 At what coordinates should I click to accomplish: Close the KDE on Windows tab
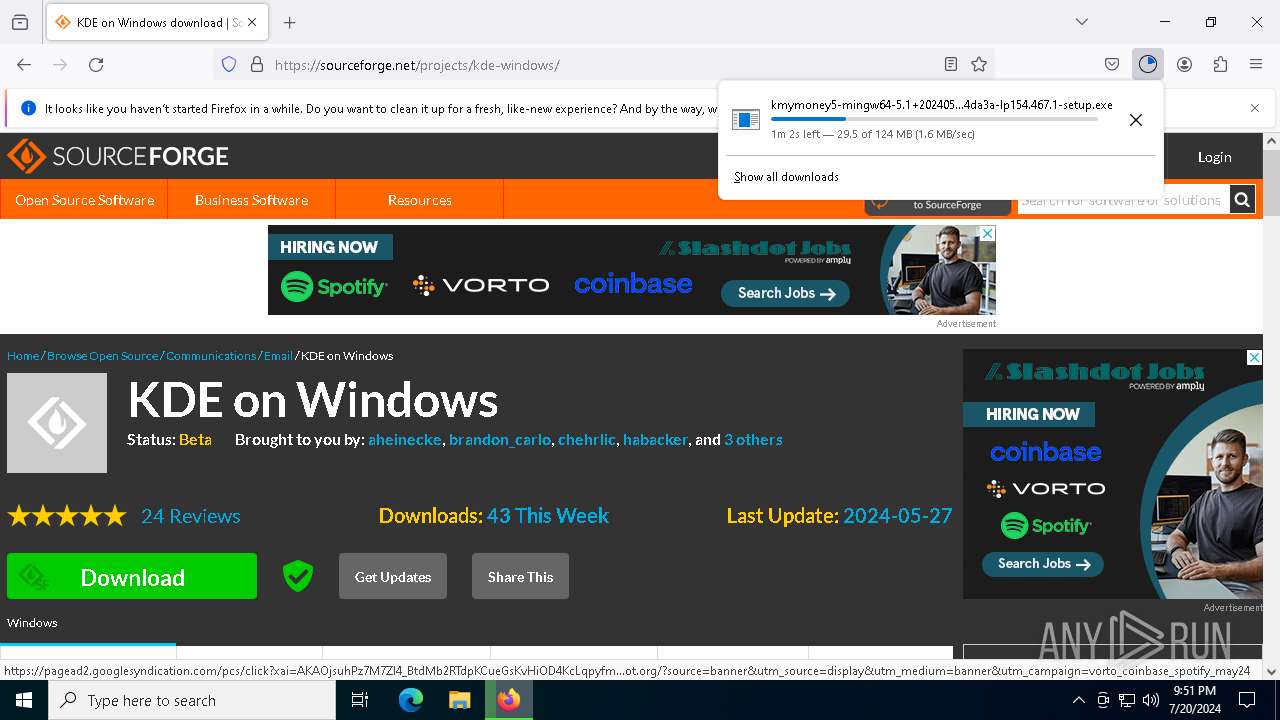click(251, 22)
